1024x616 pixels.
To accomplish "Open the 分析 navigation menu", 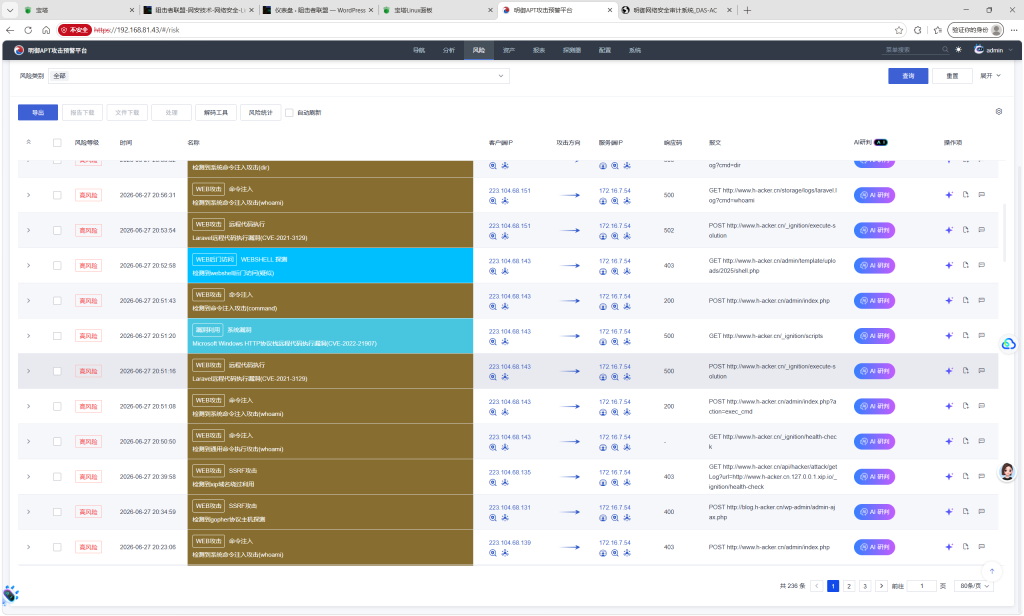I will [449, 50].
